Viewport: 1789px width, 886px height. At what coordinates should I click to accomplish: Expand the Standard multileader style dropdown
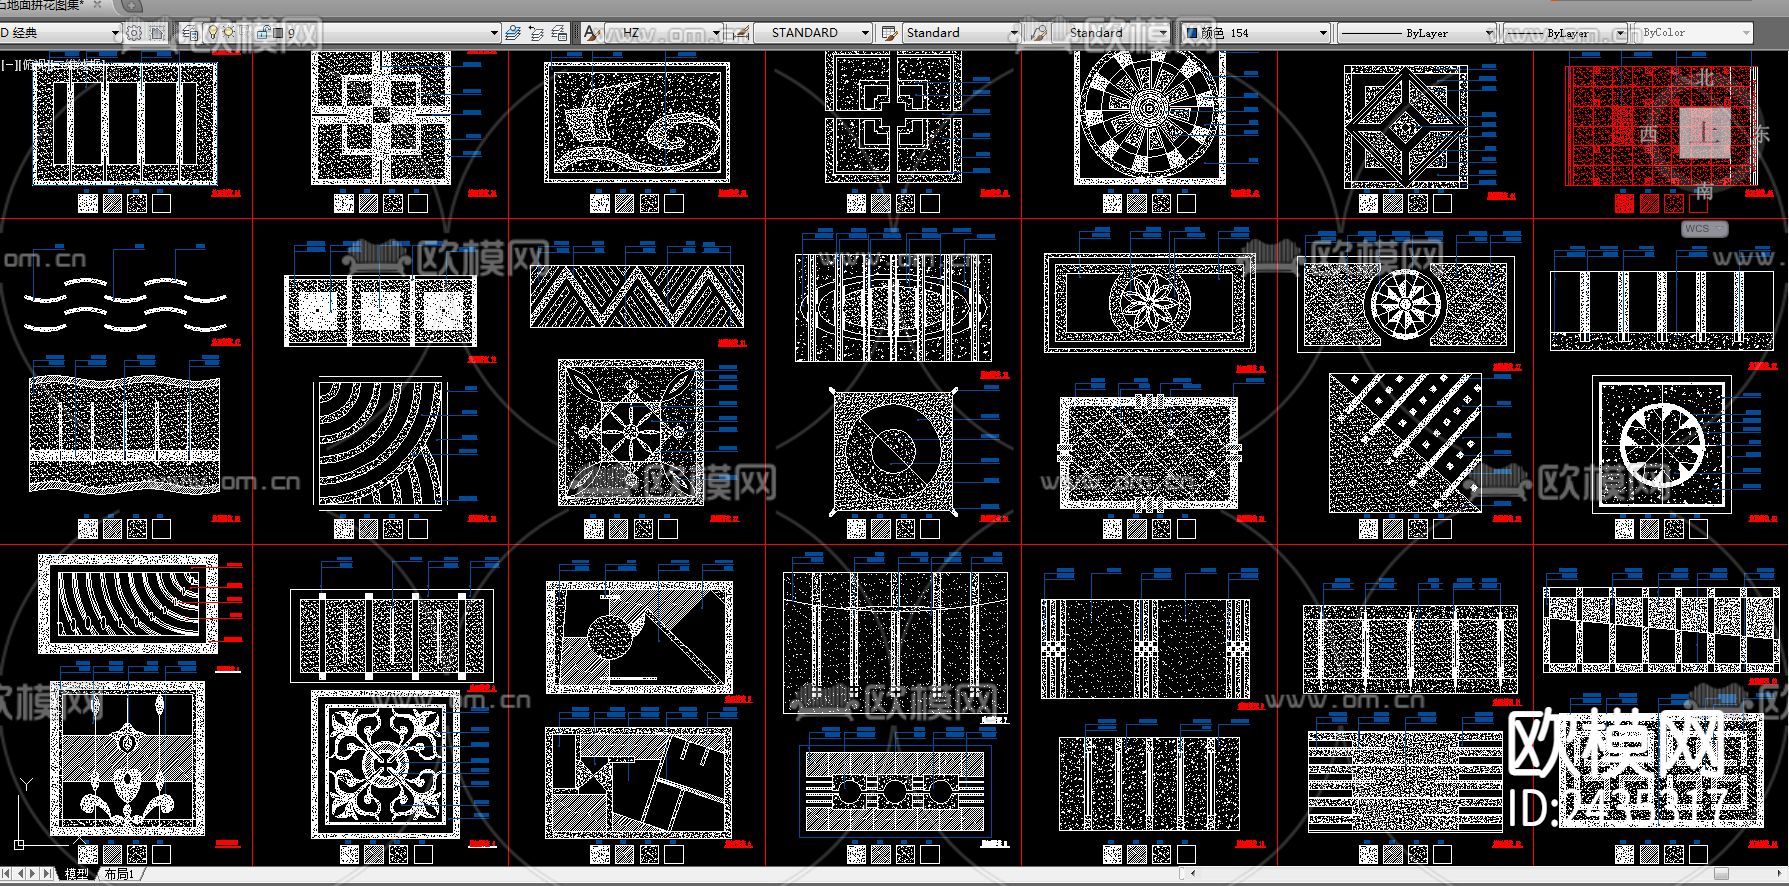tap(1161, 33)
